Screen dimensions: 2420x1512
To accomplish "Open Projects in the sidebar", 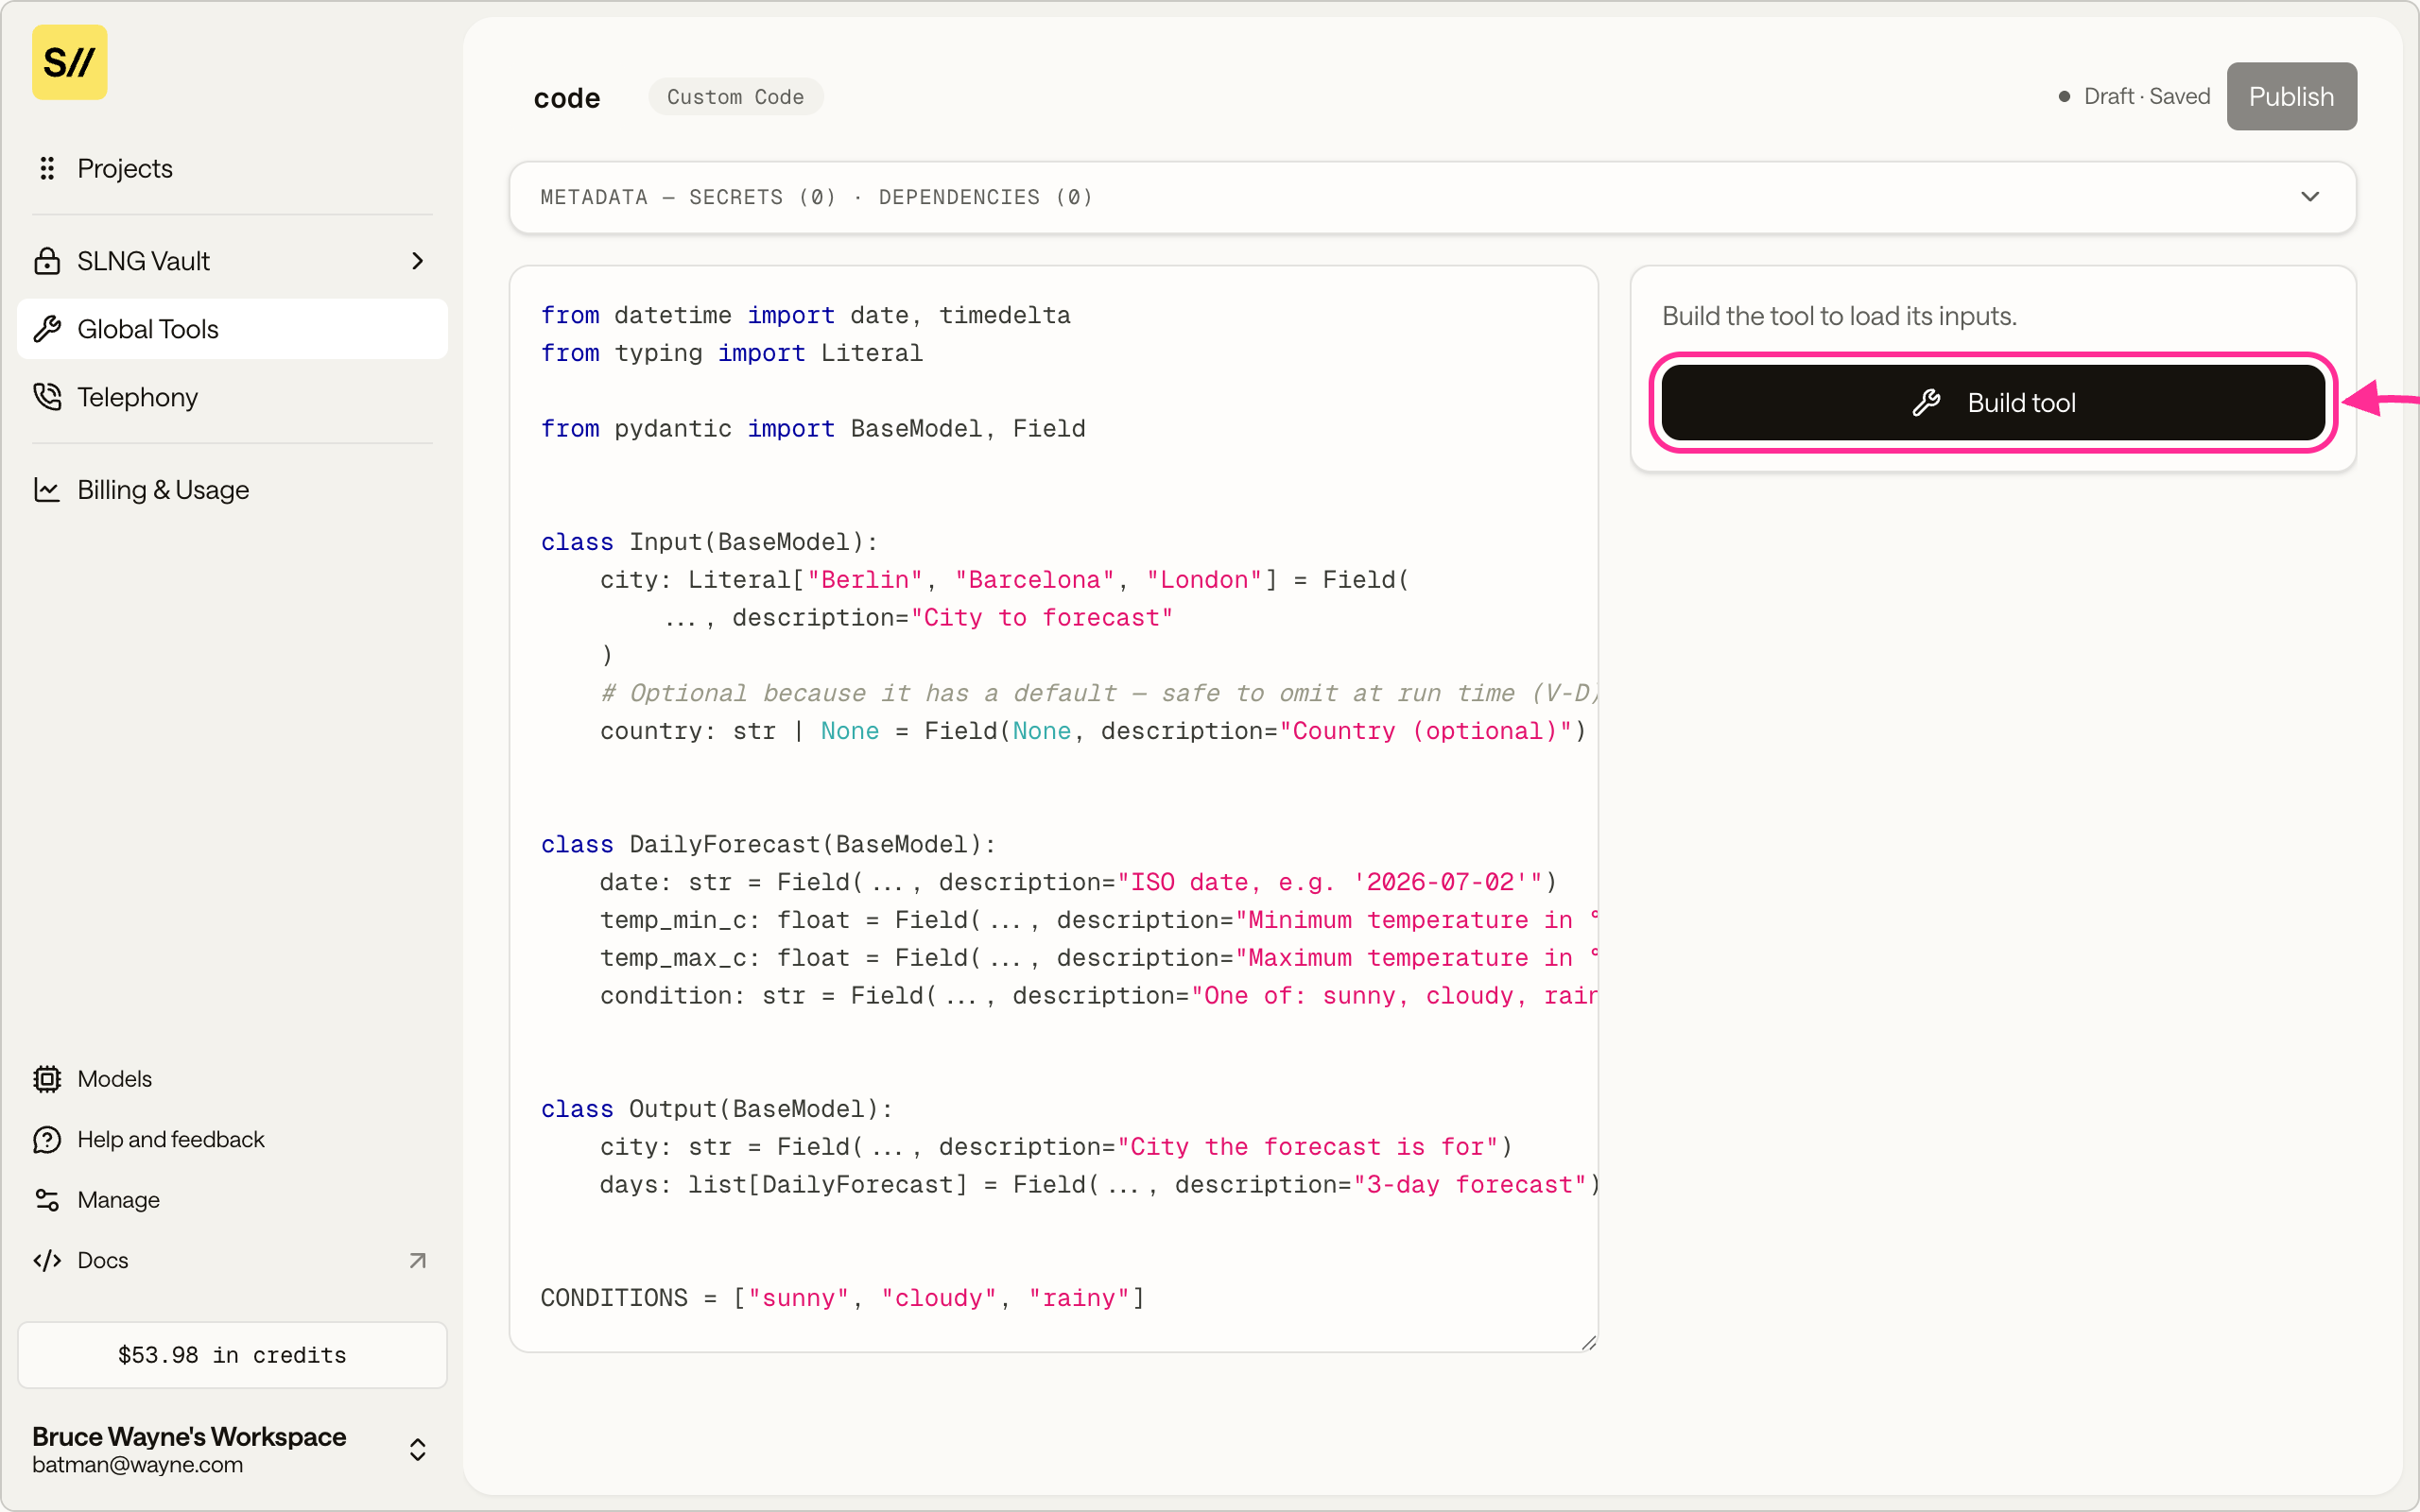I will tap(232, 168).
